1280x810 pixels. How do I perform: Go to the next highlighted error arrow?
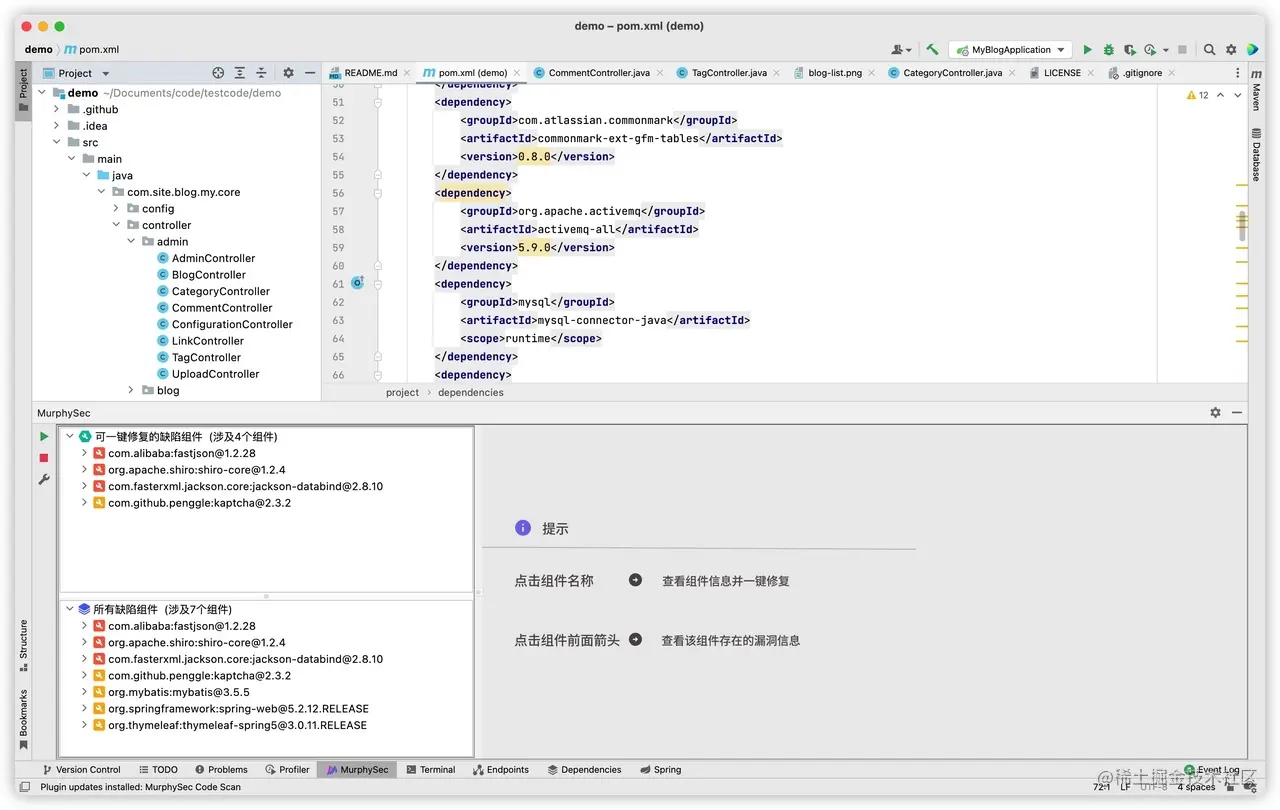1238,95
